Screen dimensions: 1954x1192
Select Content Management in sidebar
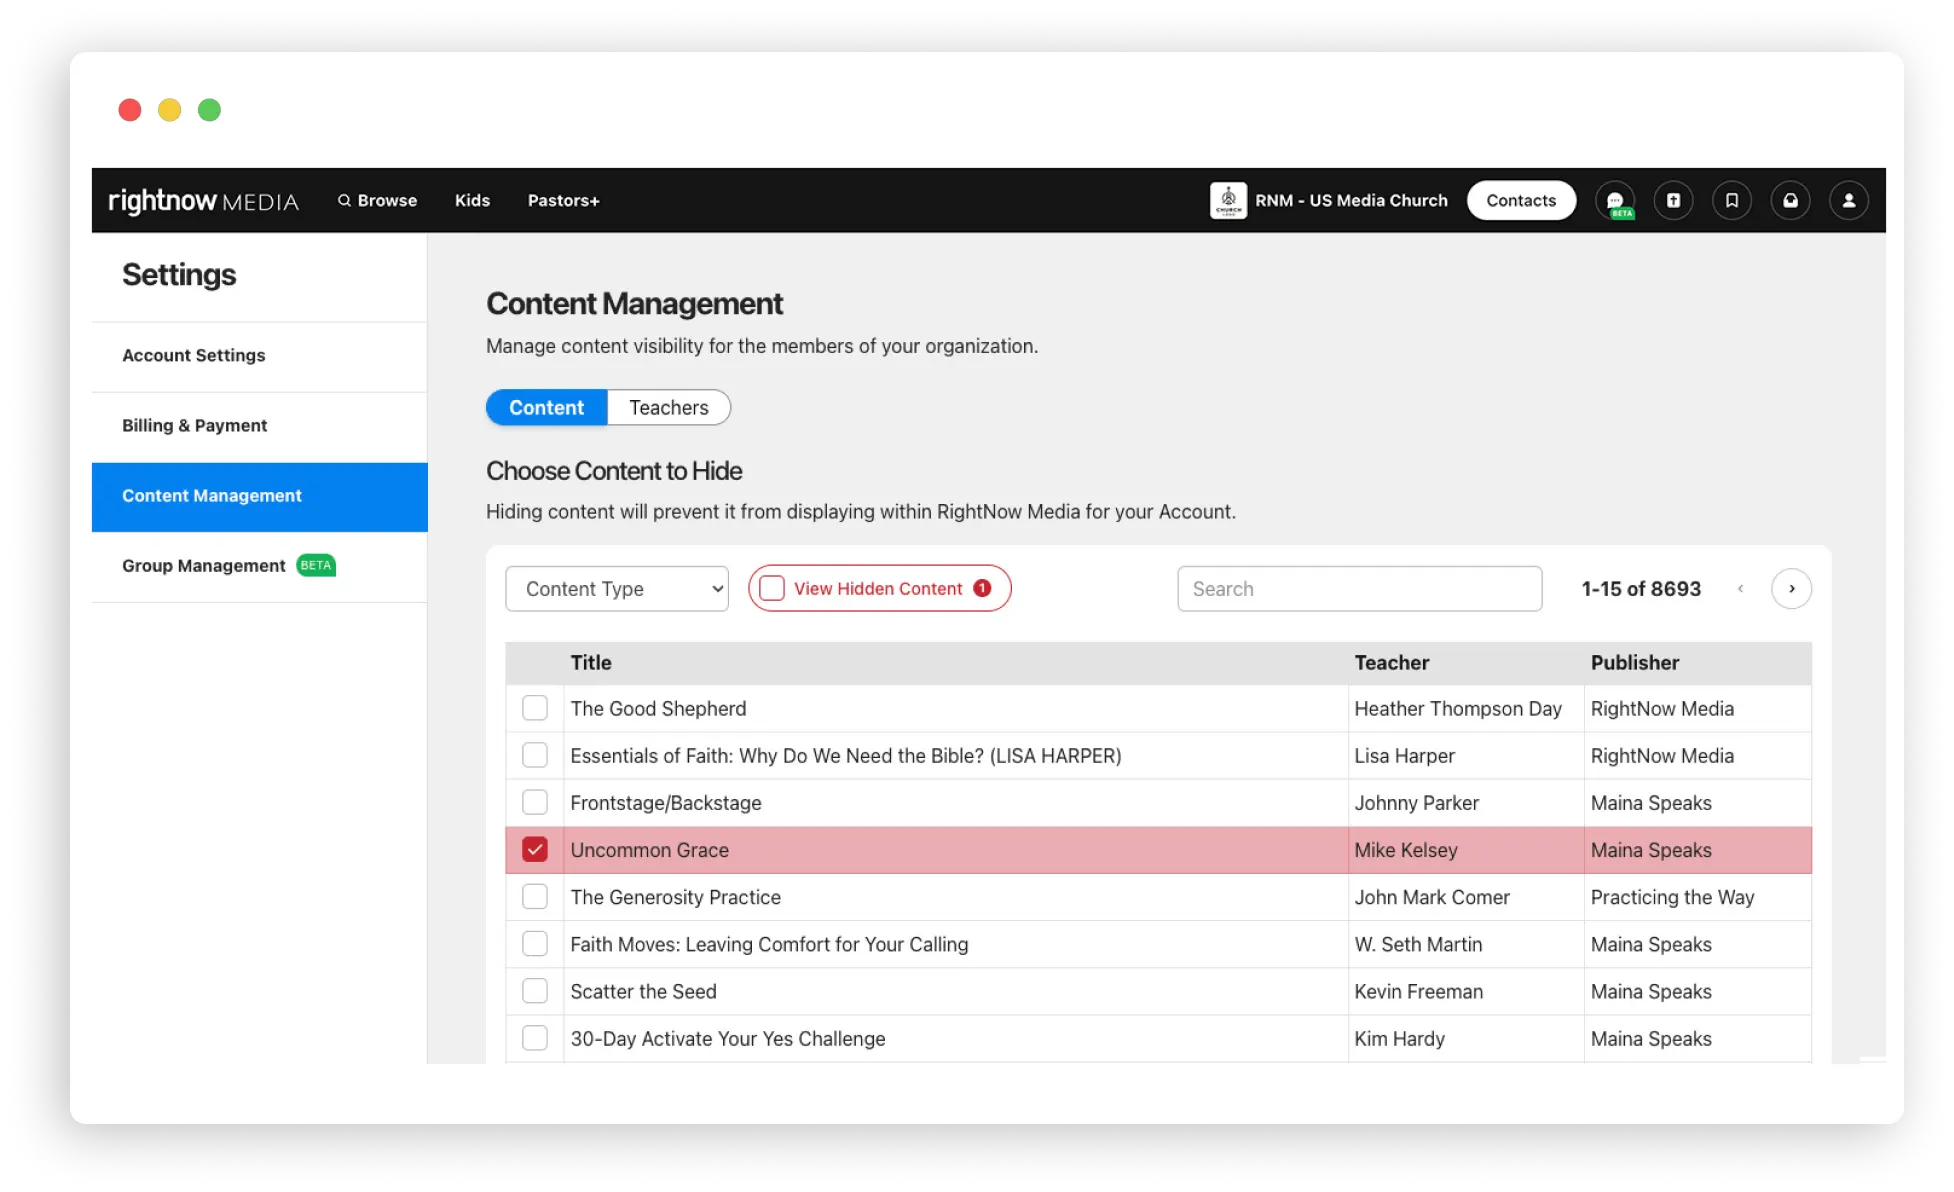259,496
